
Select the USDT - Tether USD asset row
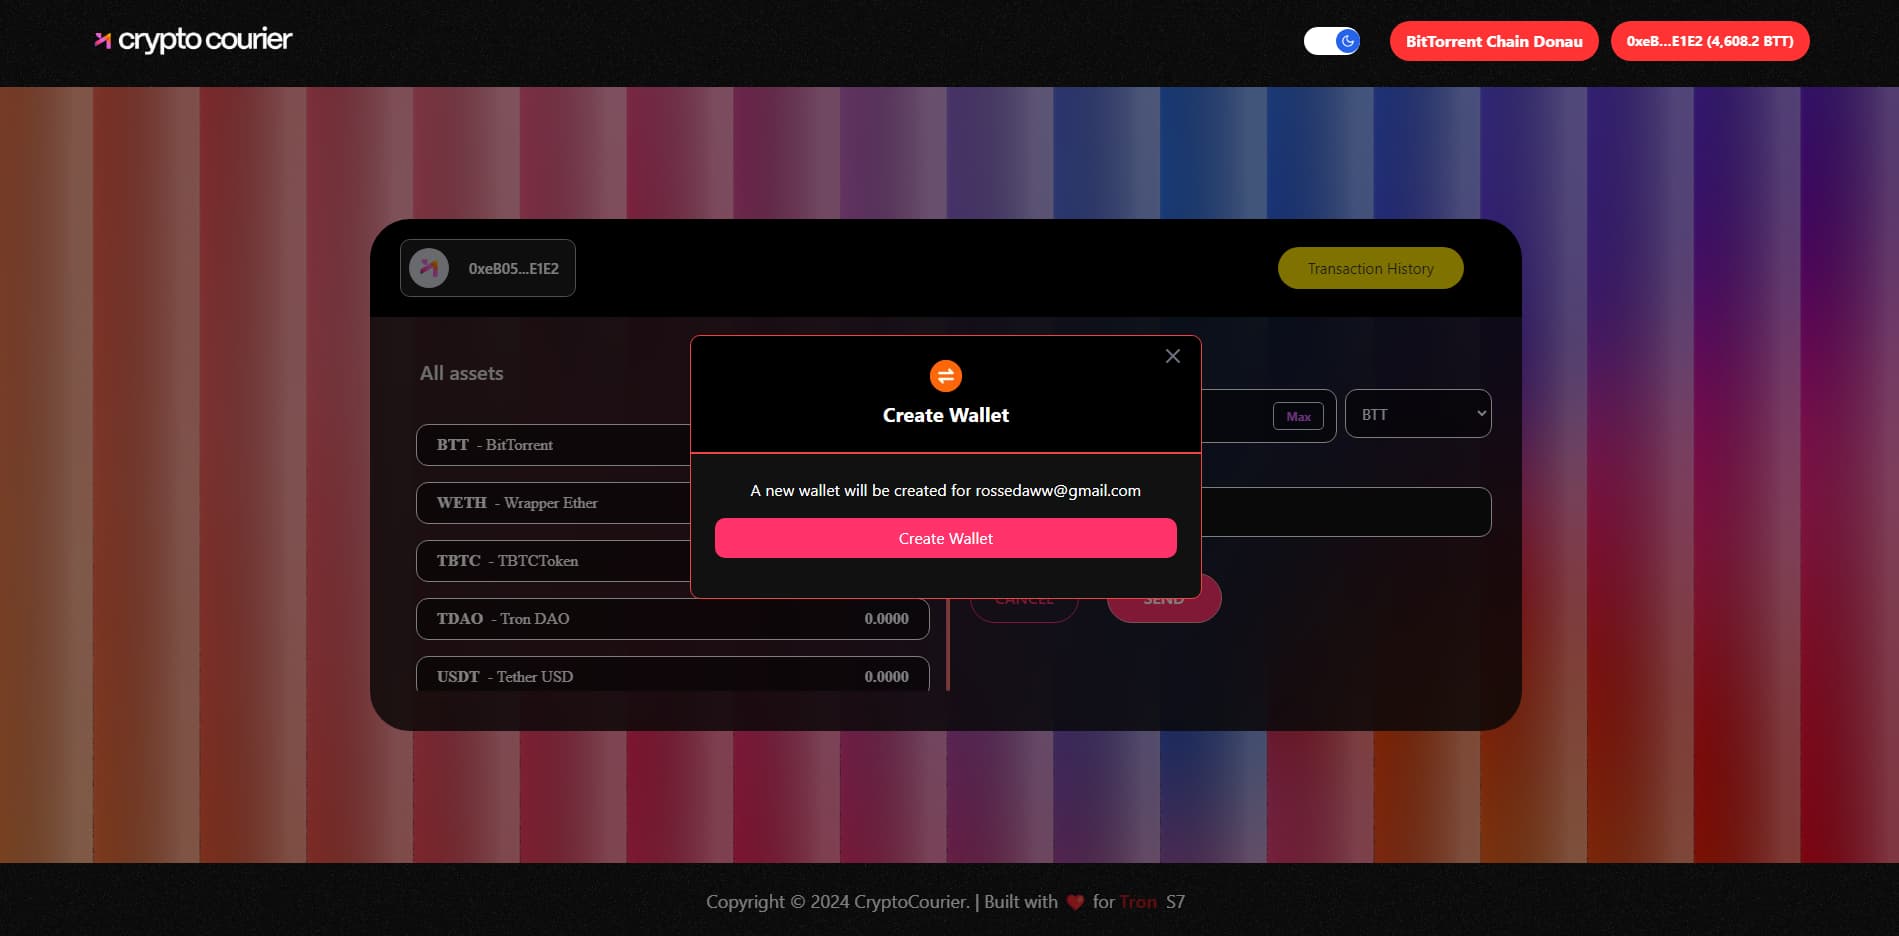tap(673, 675)
